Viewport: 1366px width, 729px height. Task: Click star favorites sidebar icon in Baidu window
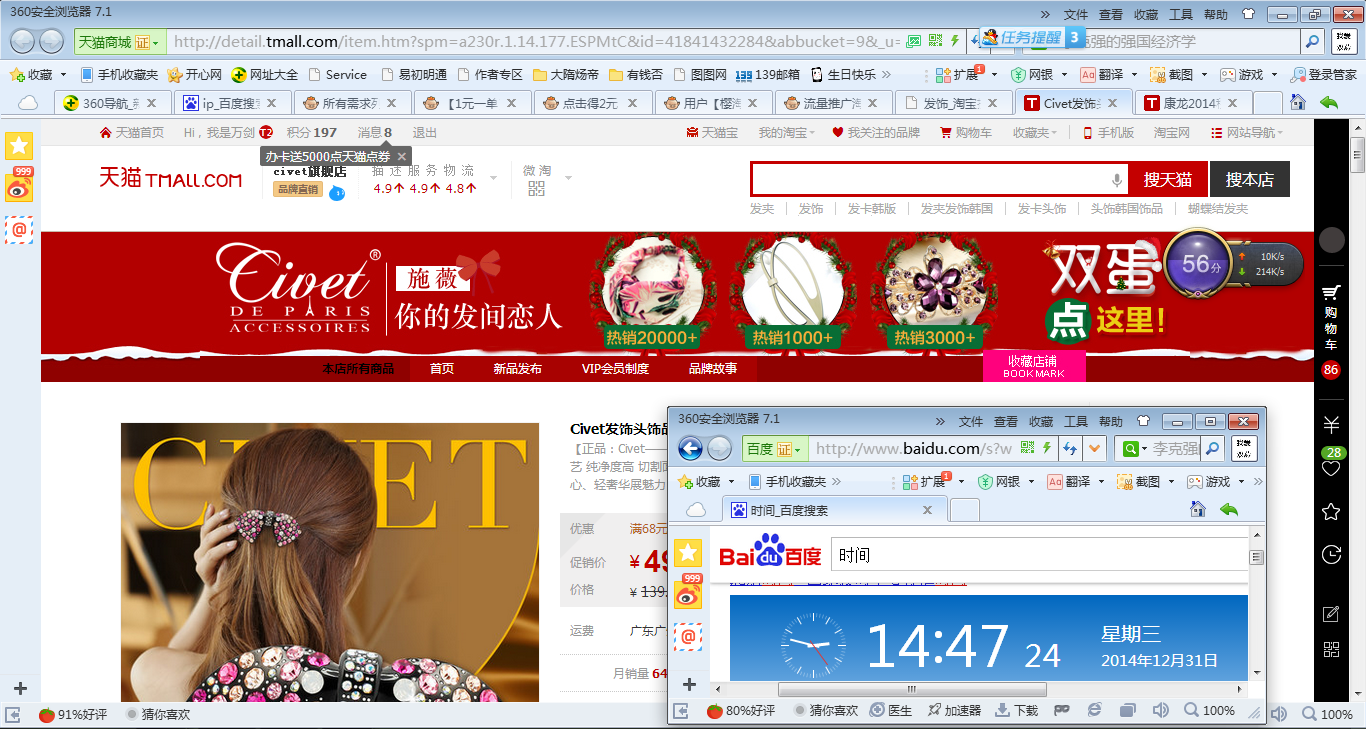coord(688,552)
